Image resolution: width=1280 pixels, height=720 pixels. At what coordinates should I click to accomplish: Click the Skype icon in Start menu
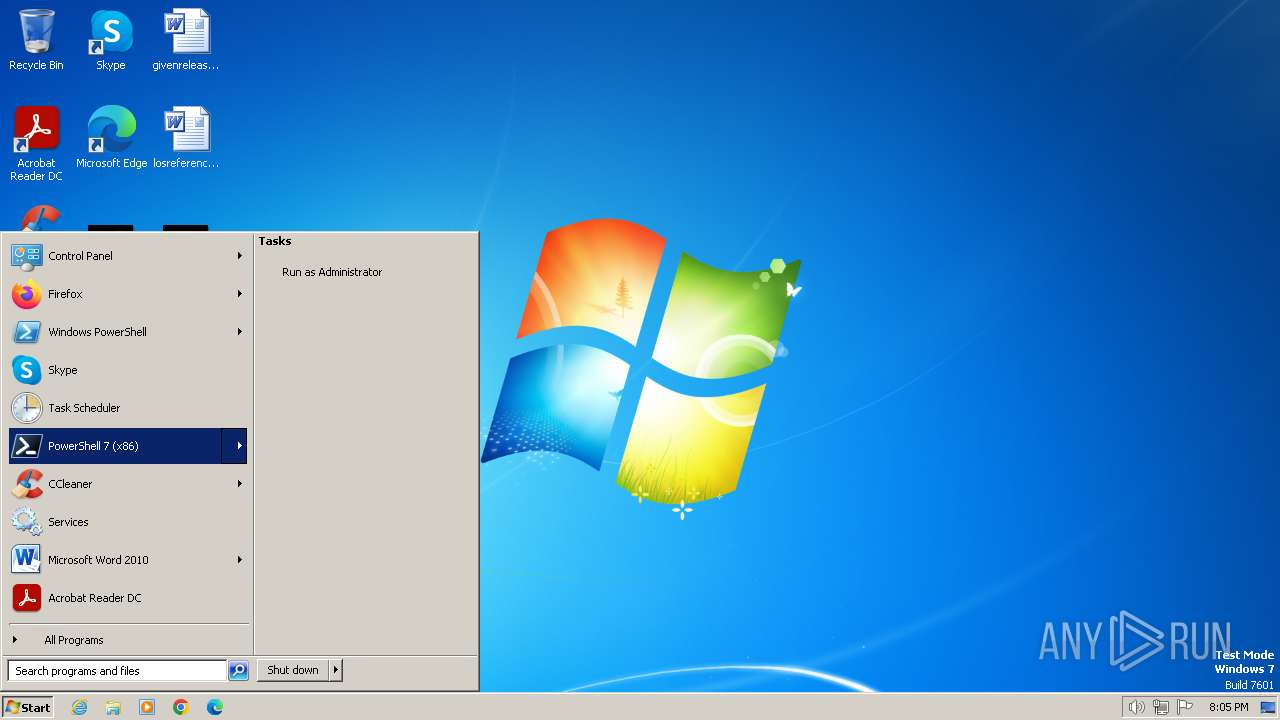[x=26, y=370]
